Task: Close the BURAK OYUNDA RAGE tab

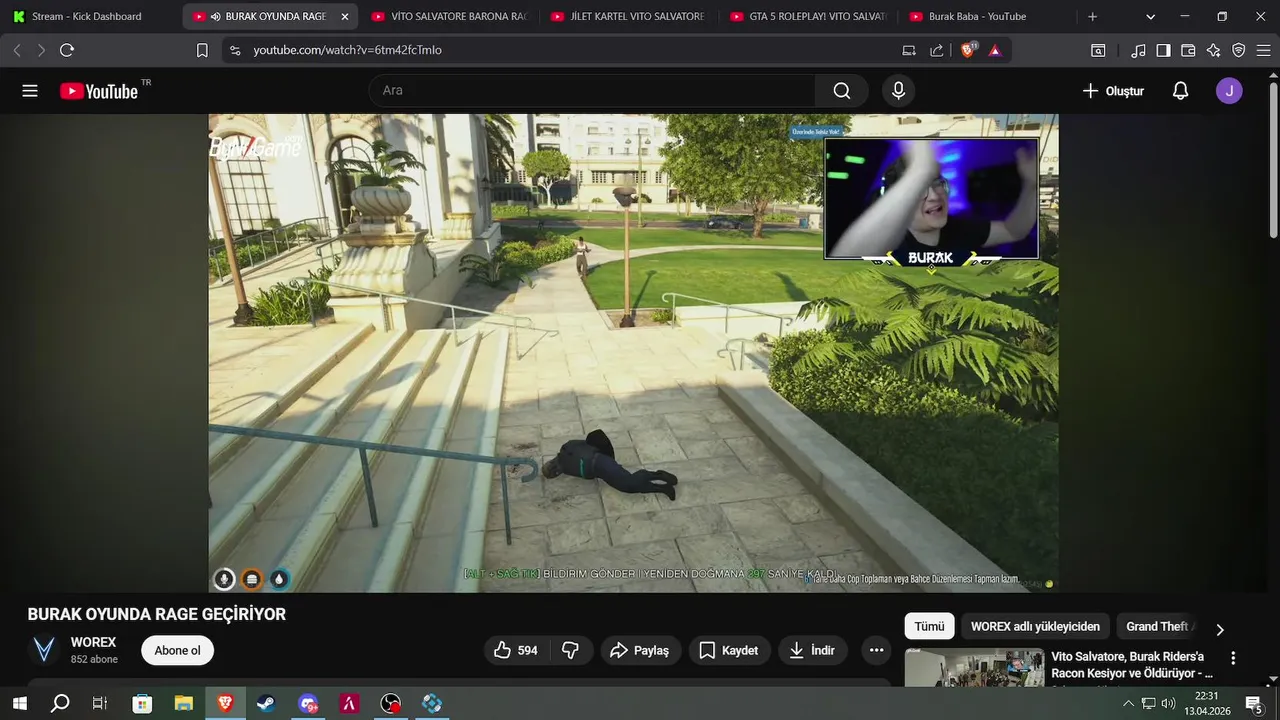Action: click(x=345, y=17)
